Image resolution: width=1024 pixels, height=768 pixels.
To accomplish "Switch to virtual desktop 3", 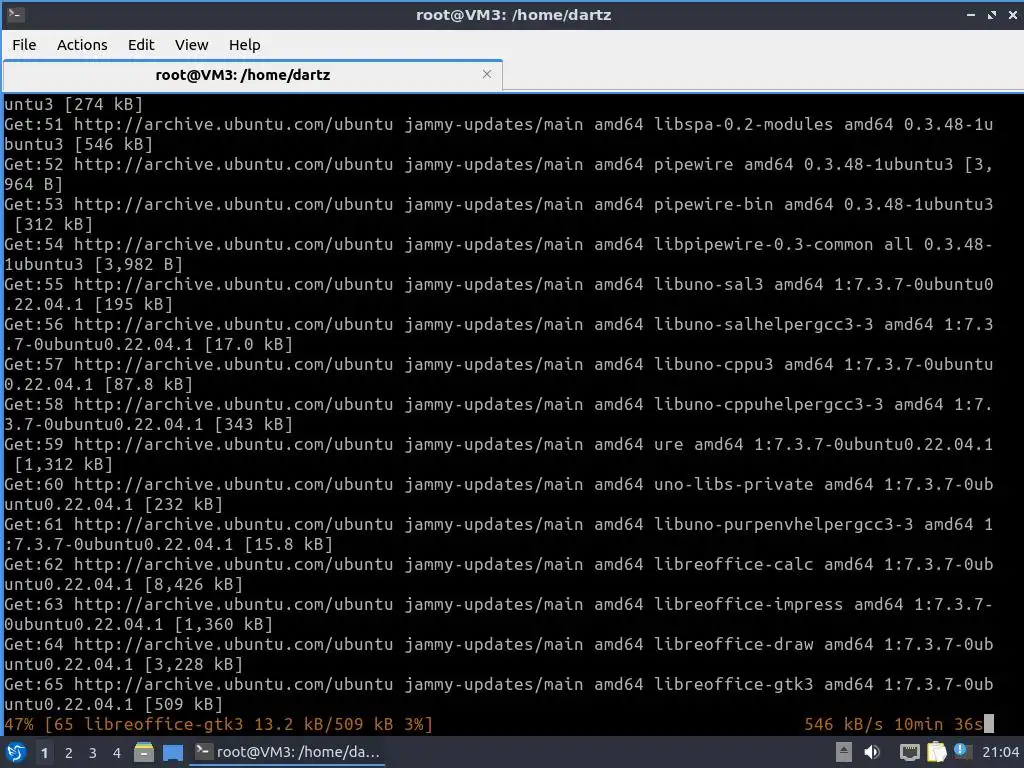I will pos(93,753).
